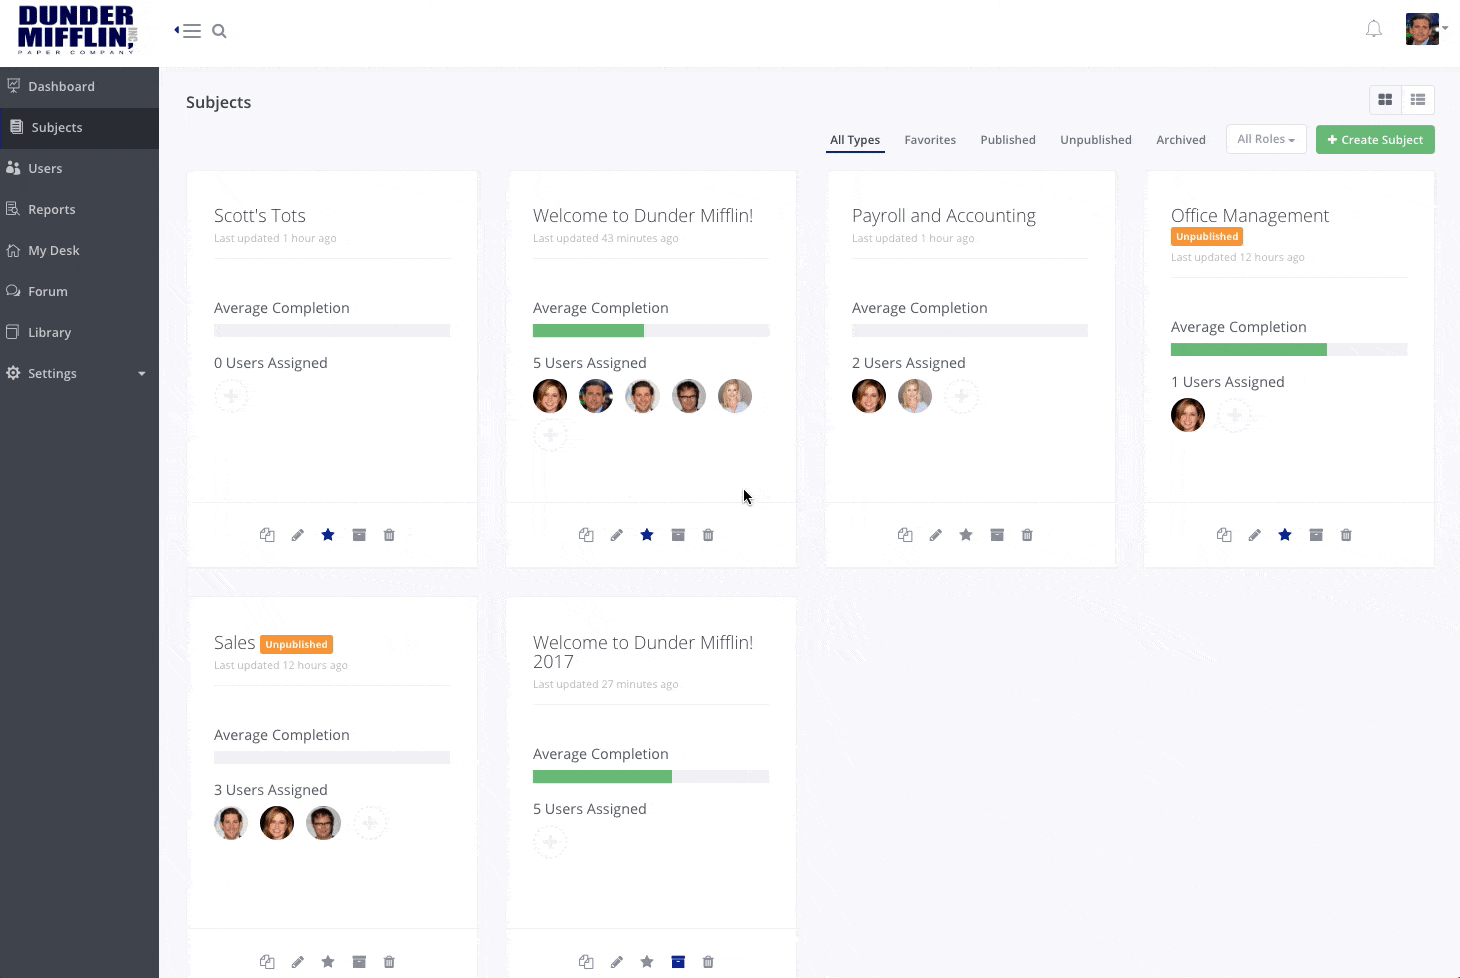
Task: Open the Payroll and Accounting title
Action: click(944, 216)
